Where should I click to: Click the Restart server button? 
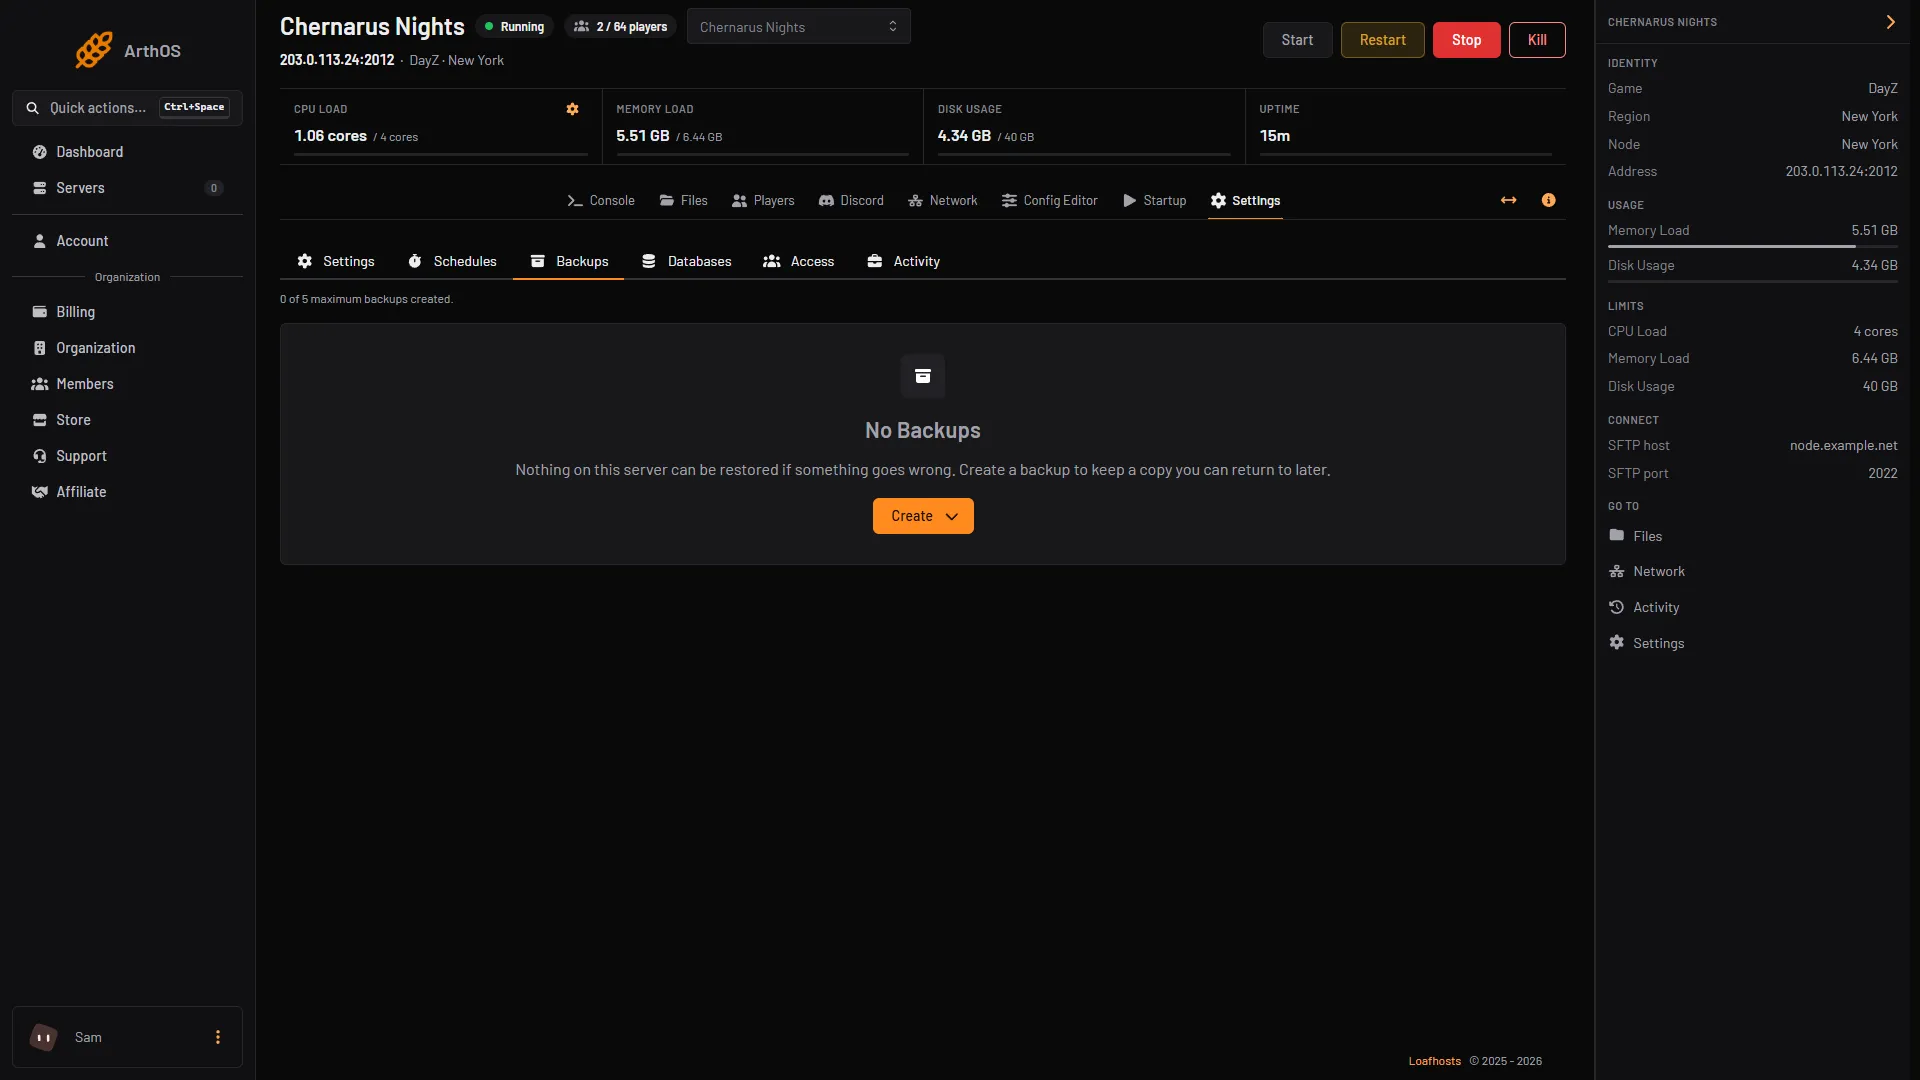coord(1382,40)
